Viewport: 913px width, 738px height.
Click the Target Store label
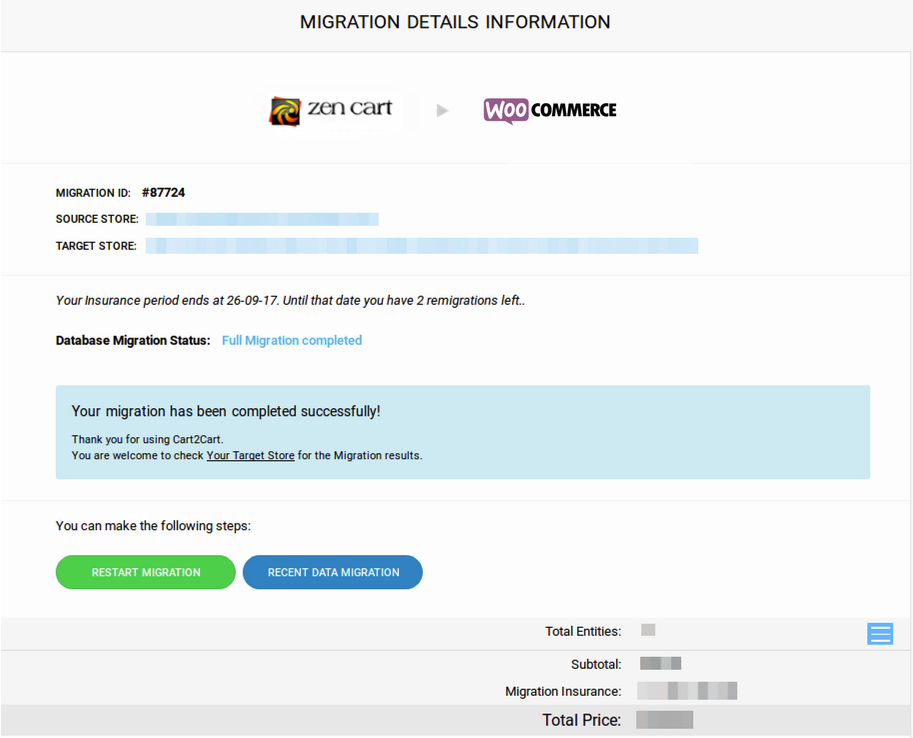pyautogui.click(x=96, y=246)
